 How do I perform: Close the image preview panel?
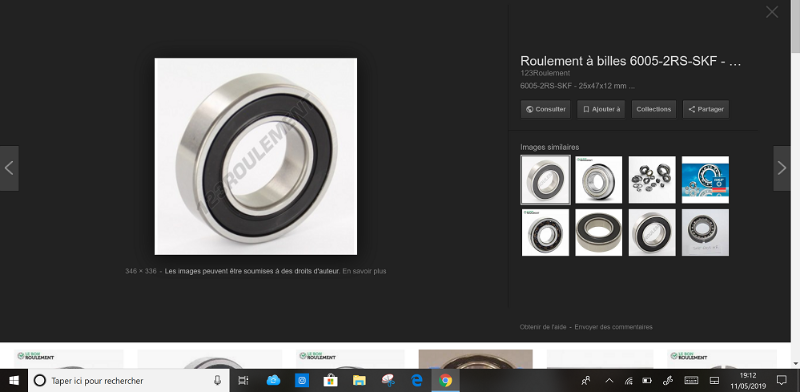click(771, 12)
